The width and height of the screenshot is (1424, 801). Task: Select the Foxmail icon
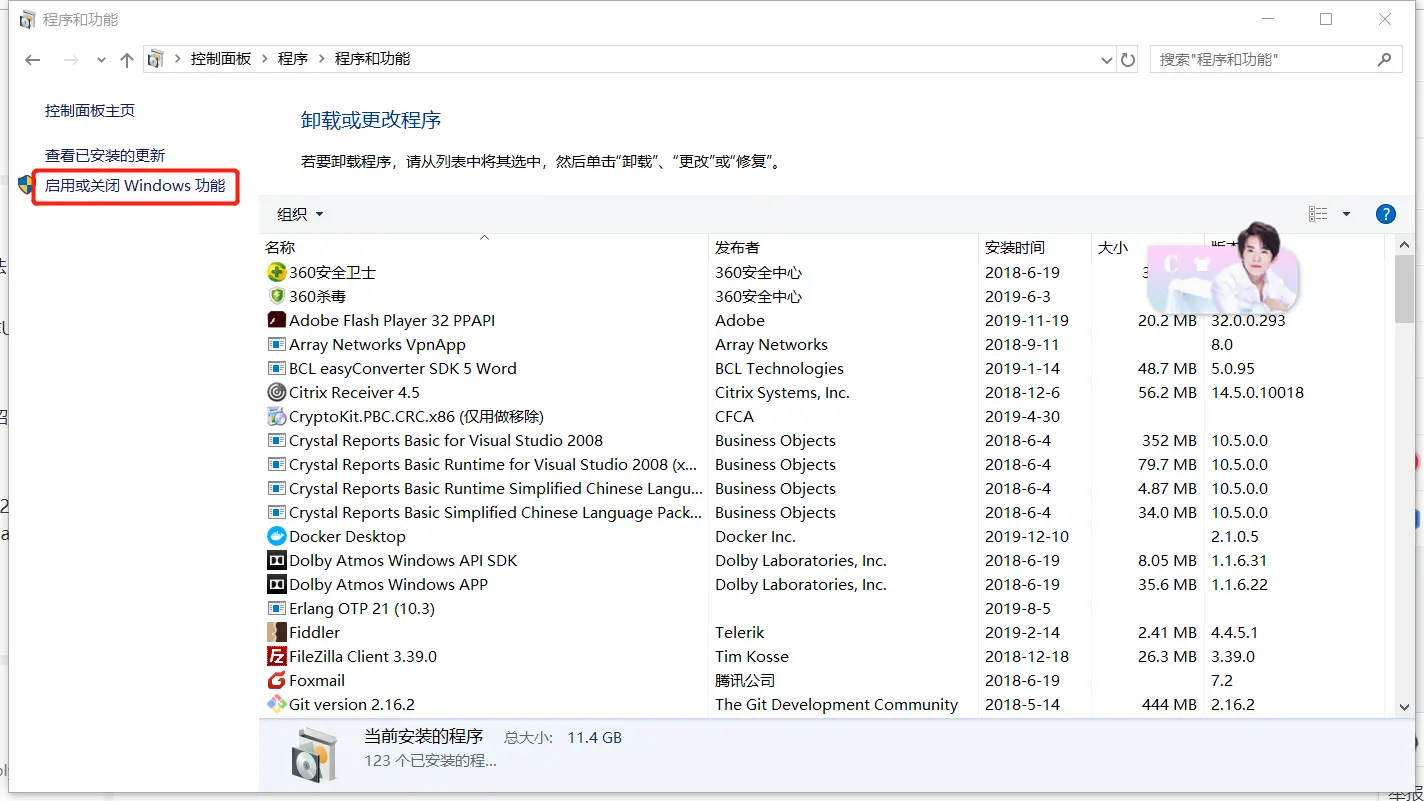(277, 680)
